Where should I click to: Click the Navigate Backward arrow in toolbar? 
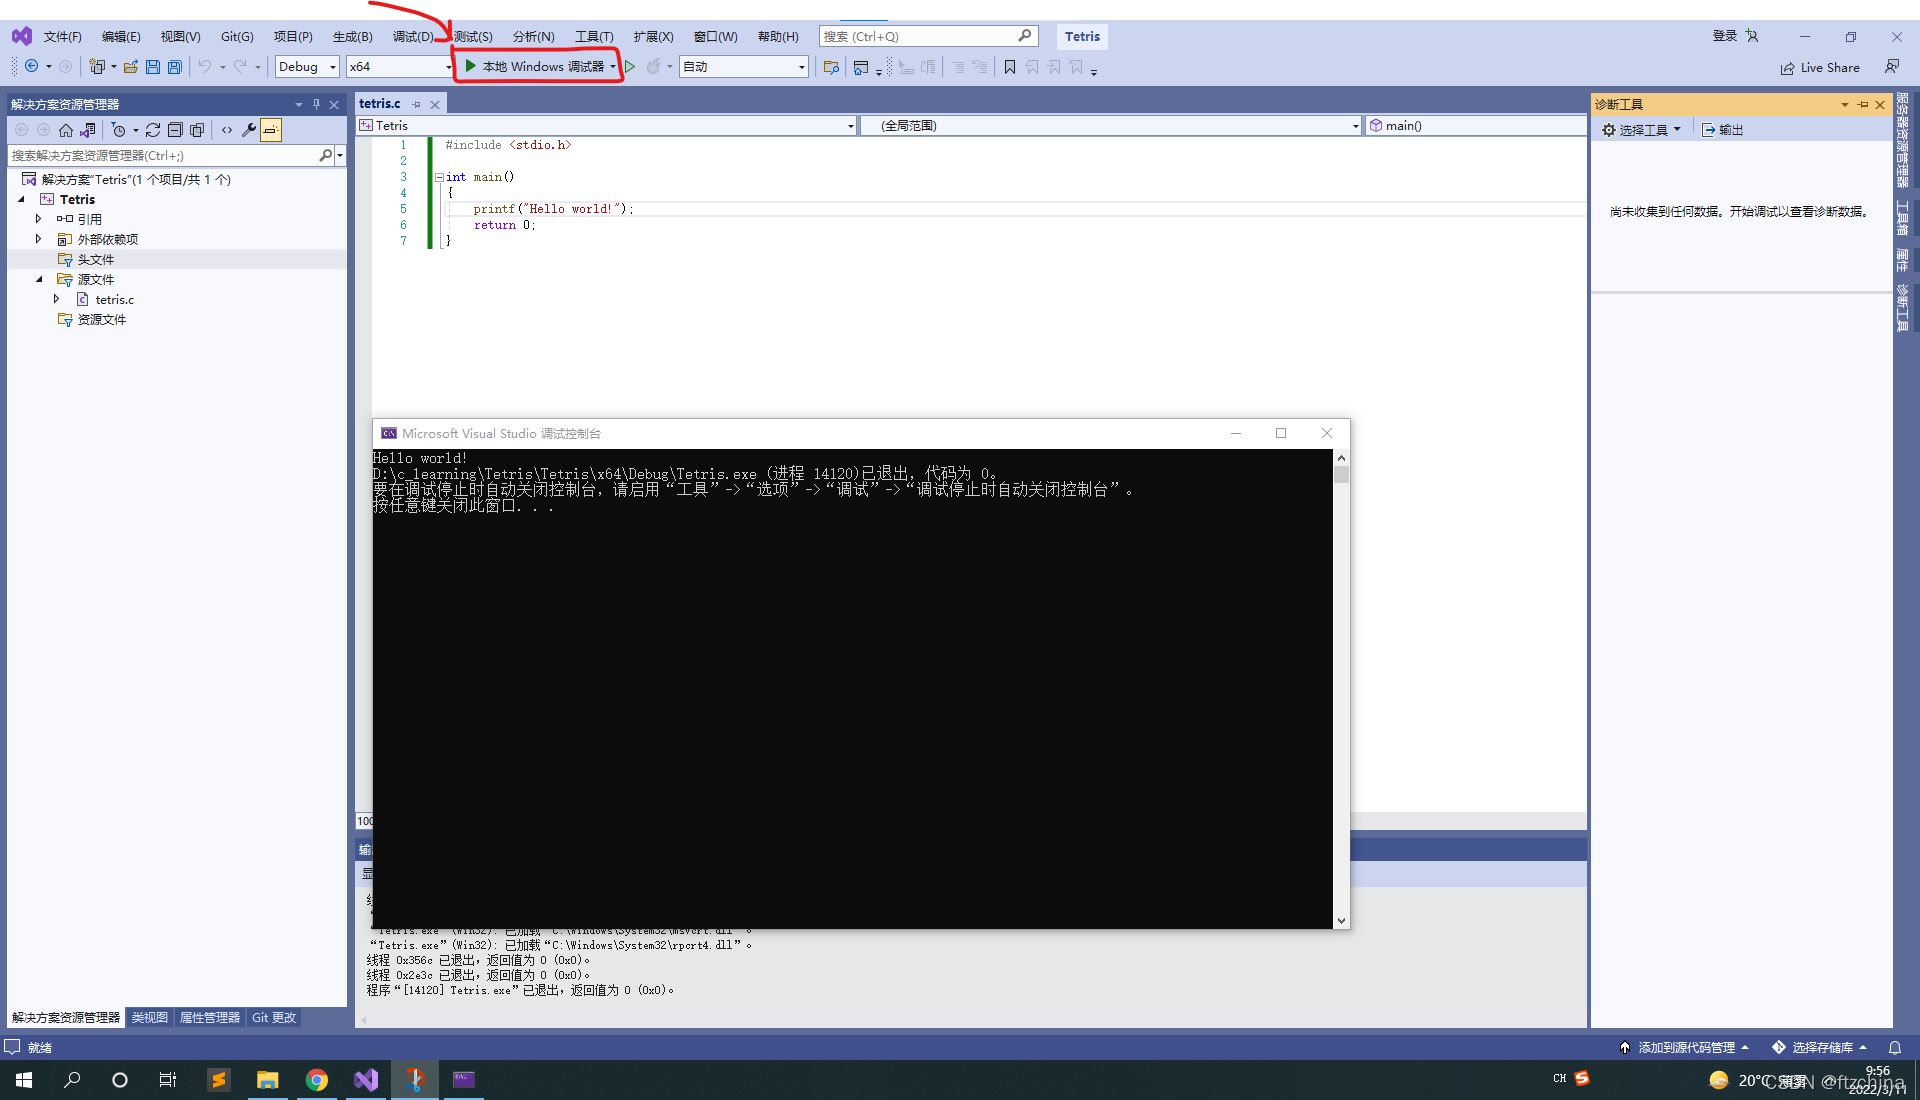click(31, 67)
